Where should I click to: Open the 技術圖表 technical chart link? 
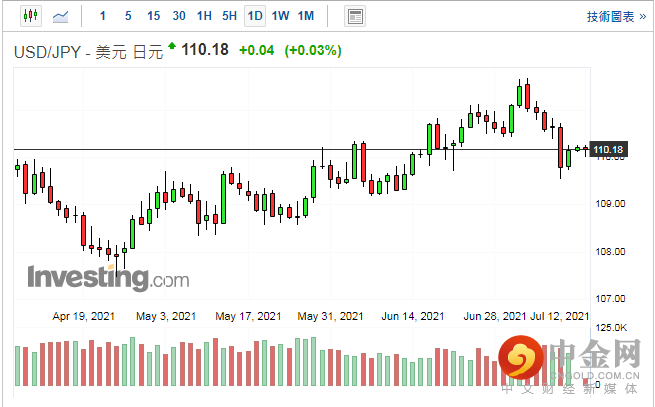point(616,17)
